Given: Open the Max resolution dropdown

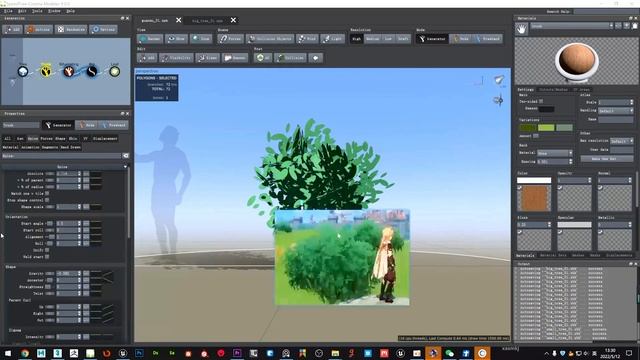Looking at the screenshot, I should 621,141.
